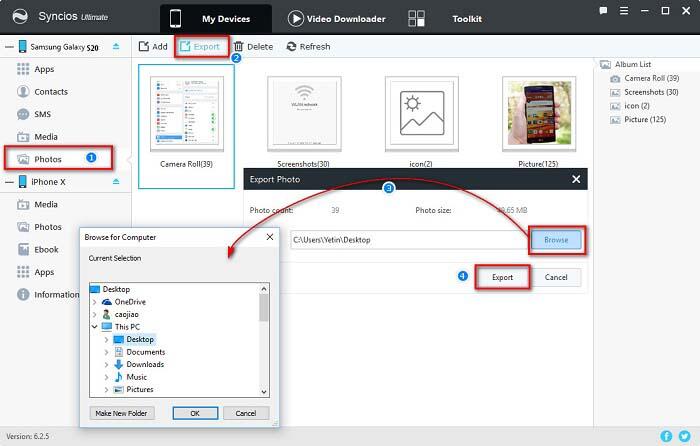Select the SMS sidebar item
This screenshot has height=446, width=700.
tap(22, 114)
